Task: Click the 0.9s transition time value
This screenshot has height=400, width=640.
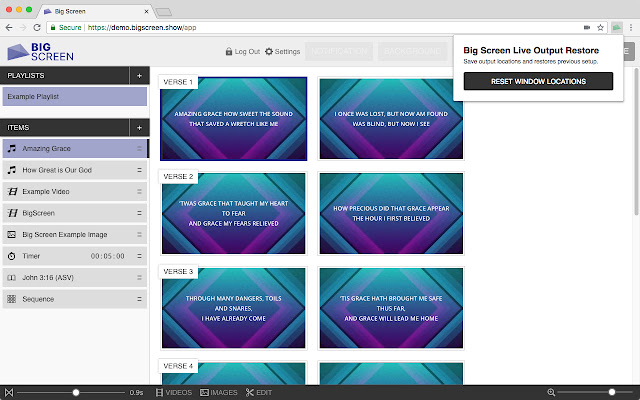Action: coord(136,393)
